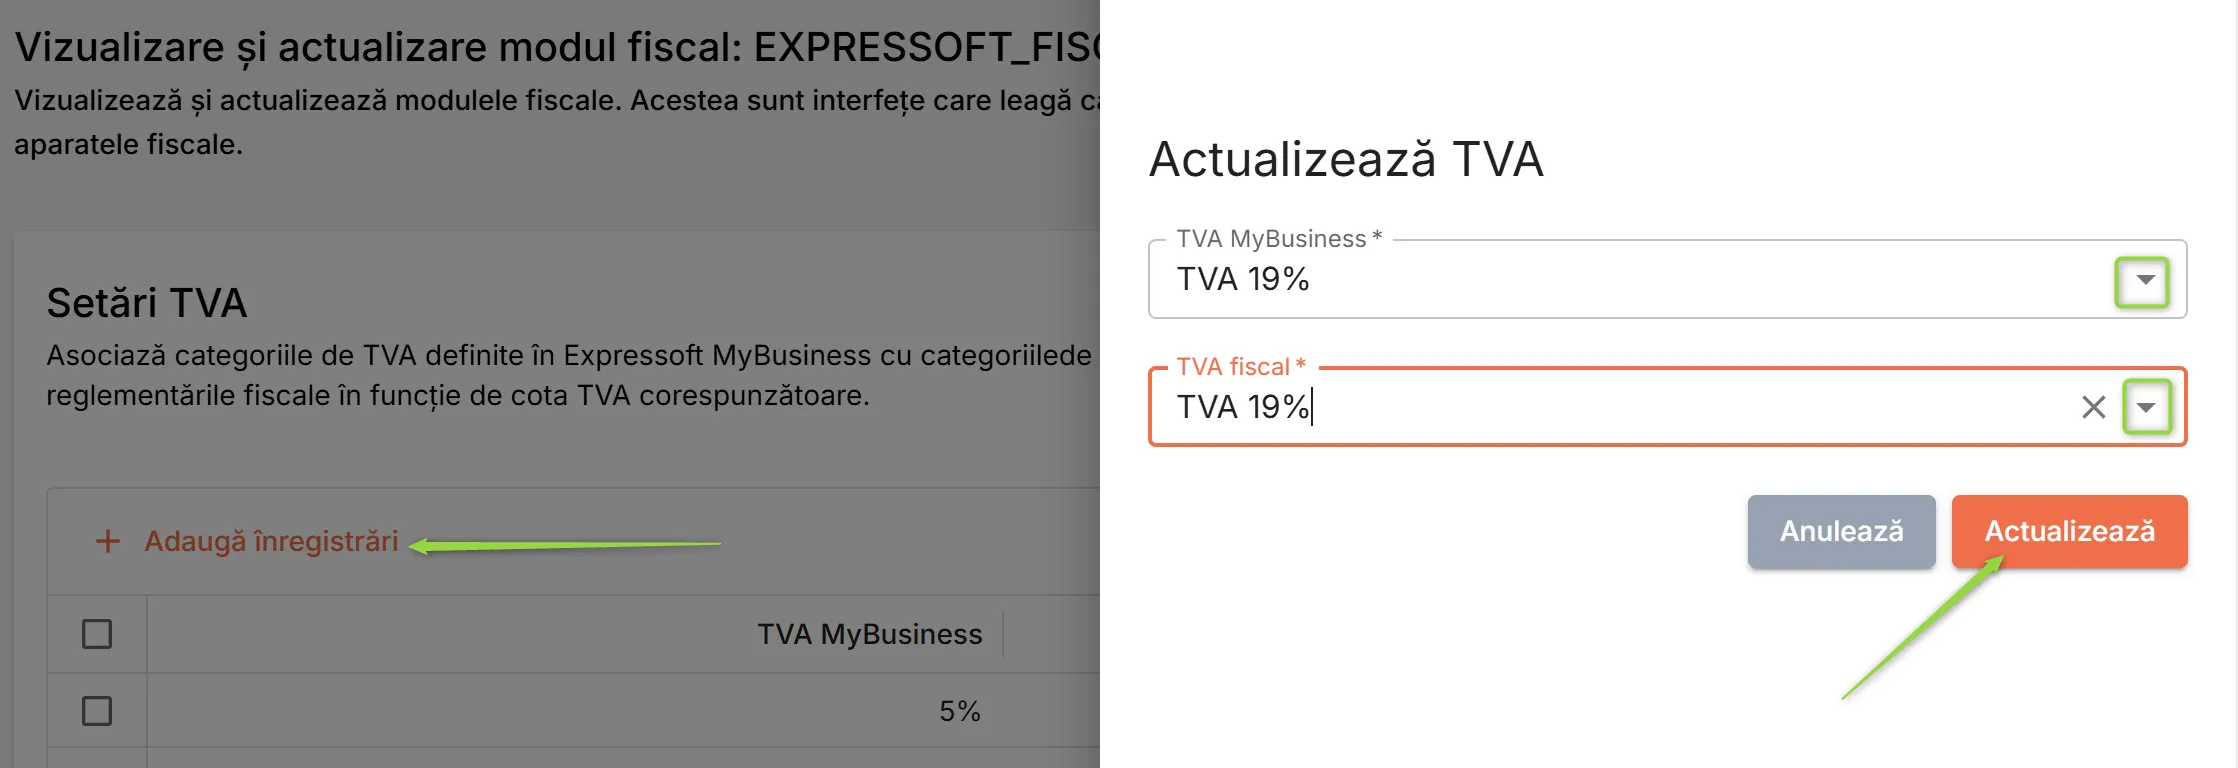Viewport: 2238px width, 768px height.
Task: Clear the TVA fiscal field value
Action: pyautogui.click(x=2093, y=407)
